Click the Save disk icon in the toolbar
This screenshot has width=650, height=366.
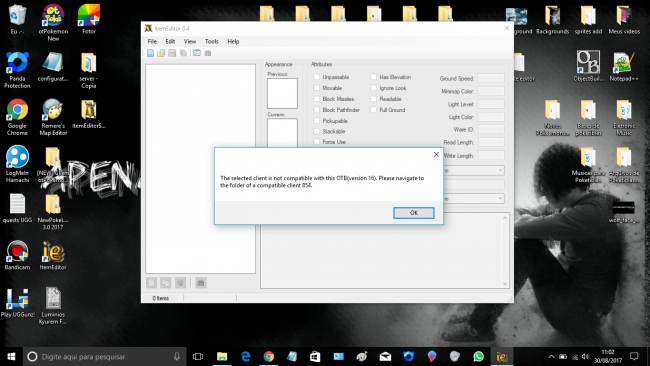172,53
